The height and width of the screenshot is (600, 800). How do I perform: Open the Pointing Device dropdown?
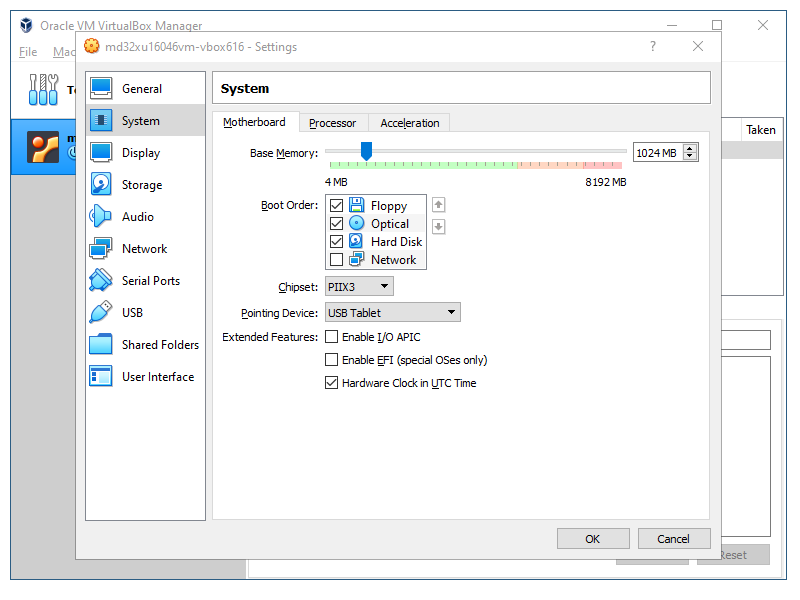[x=393, y=313]
